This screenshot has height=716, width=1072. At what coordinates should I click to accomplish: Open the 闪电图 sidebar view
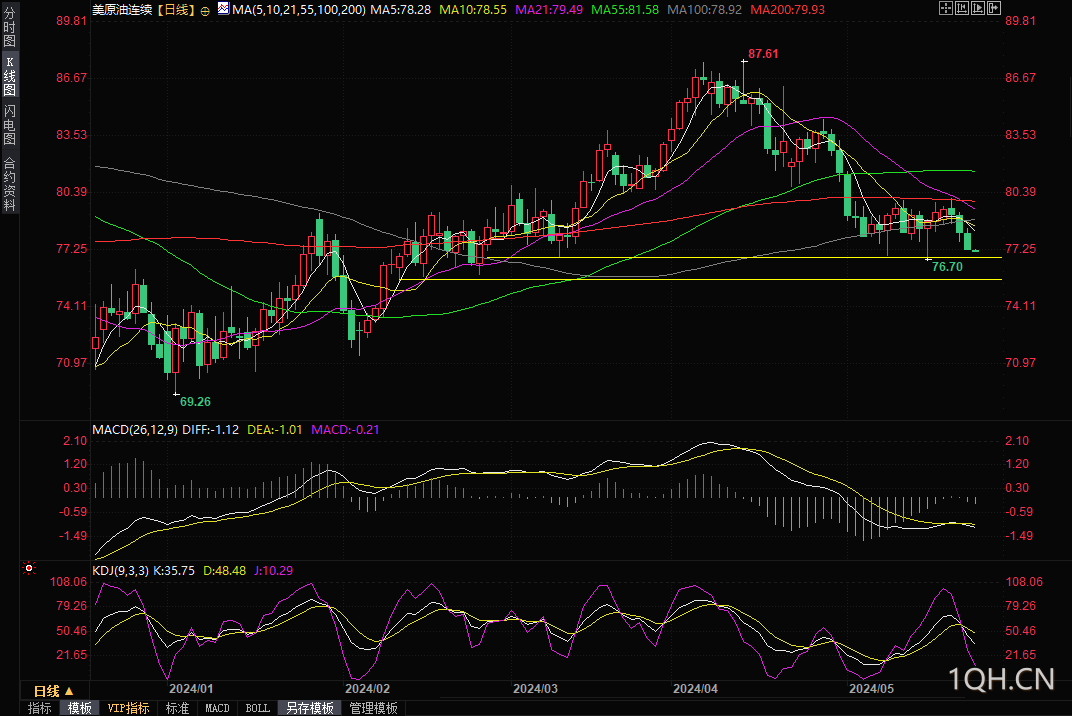click(10, 124)
